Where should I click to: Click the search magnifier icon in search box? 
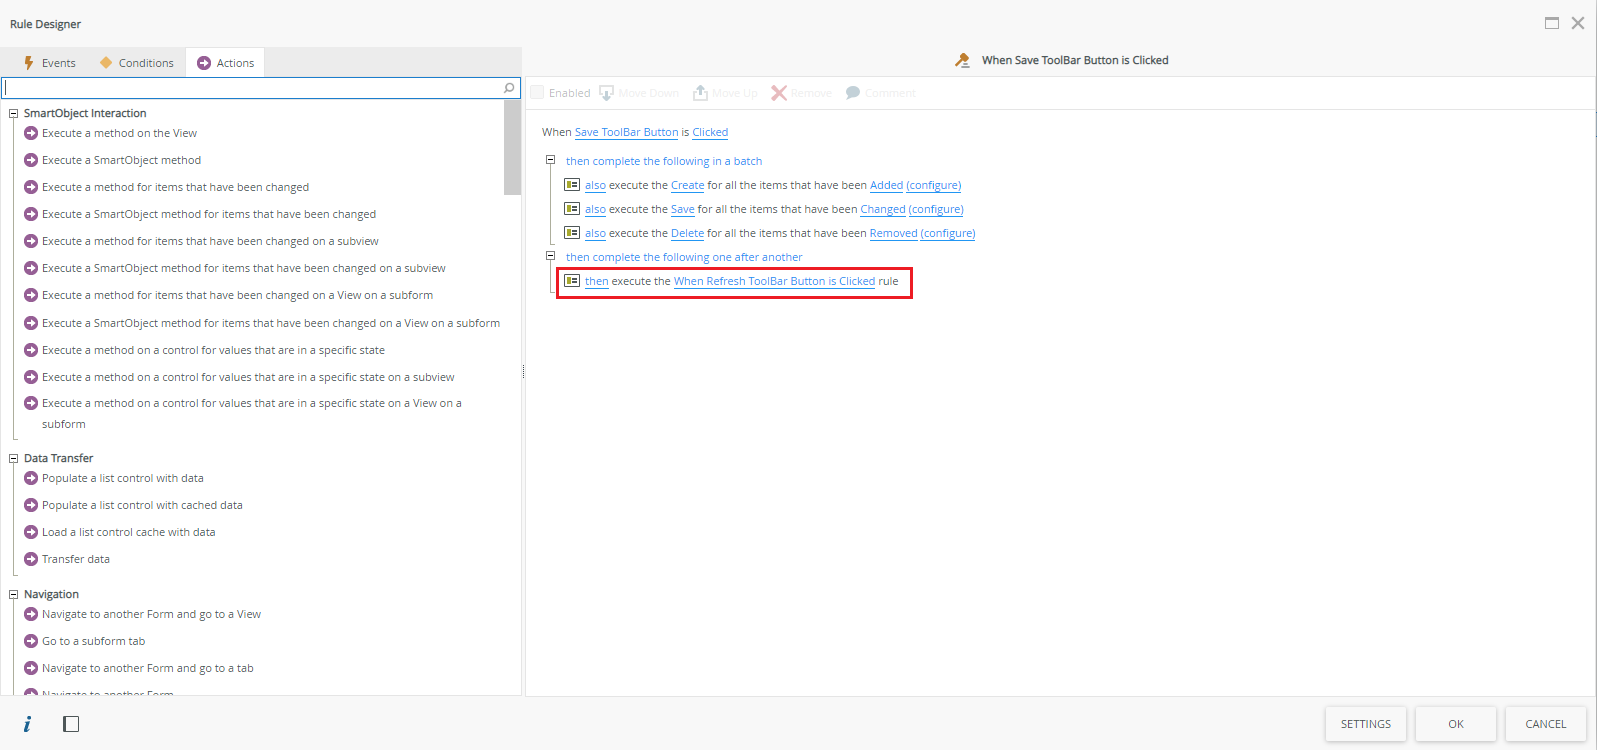pos(509,88)
